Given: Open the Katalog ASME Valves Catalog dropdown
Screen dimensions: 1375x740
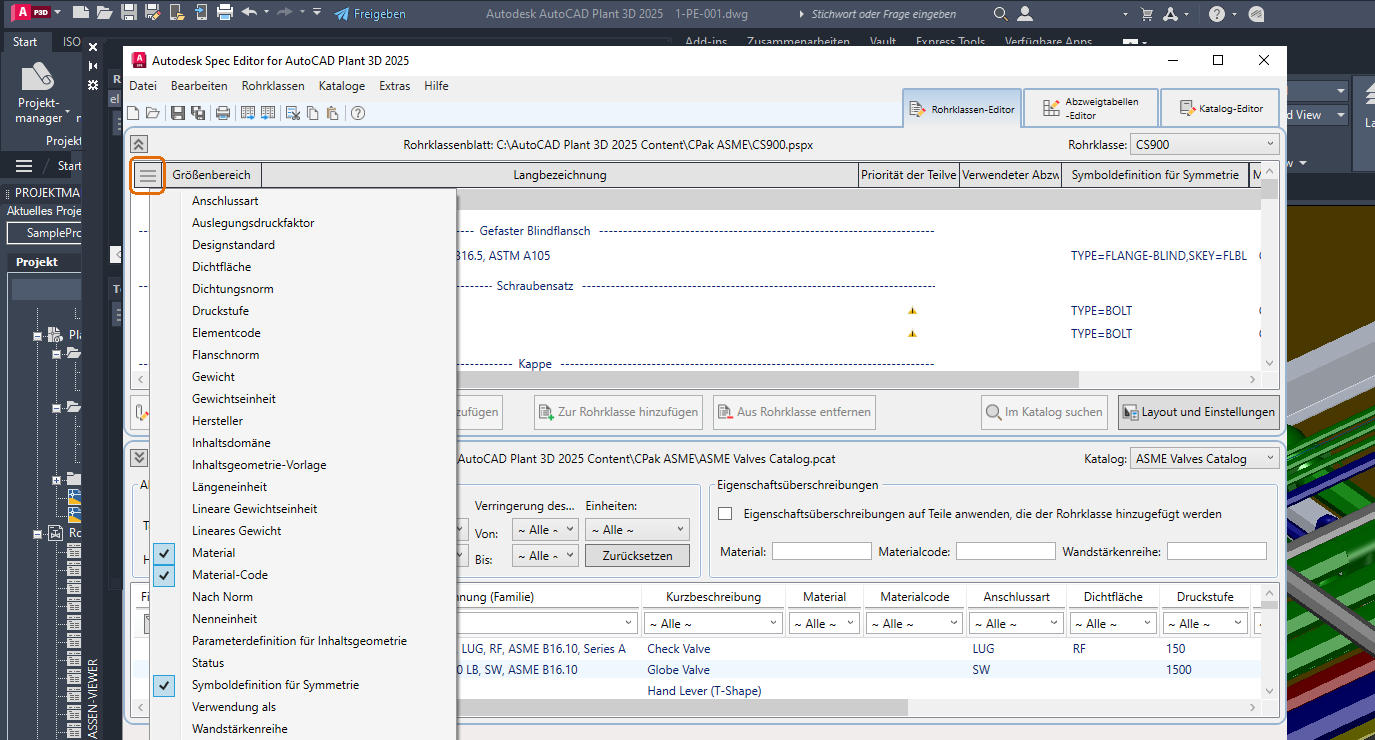Looking at the screenshot, I should [x=1204, y=459].
